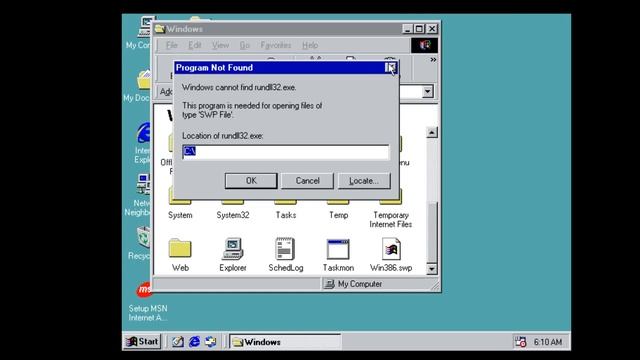Click the scrollbar up arrow
Image resolution: width=640 pixels, height=360 pixels.
click(x=431, y=132)
